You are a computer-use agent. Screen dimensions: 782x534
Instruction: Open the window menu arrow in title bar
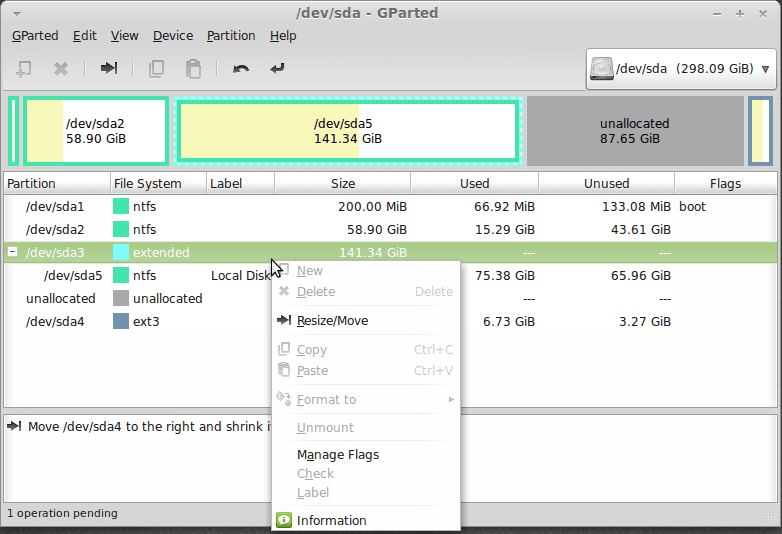17,14
